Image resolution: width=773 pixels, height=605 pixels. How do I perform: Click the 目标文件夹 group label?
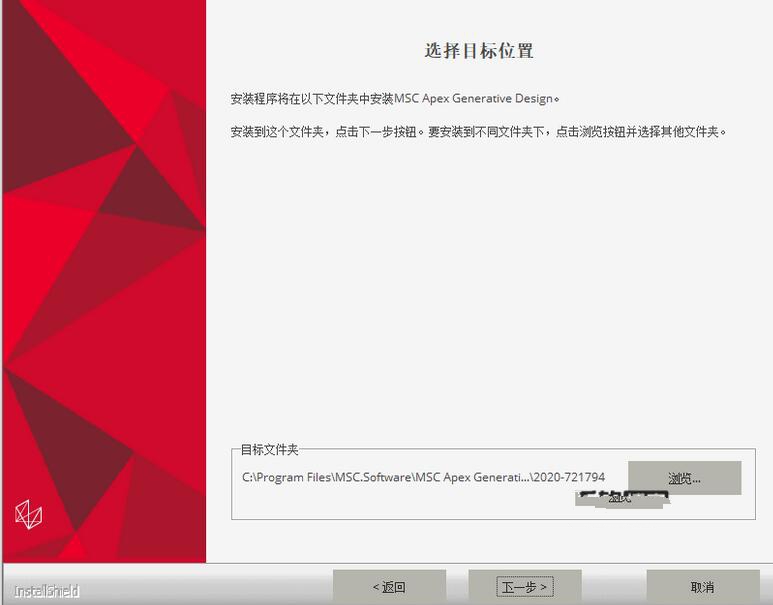[270, 449]
